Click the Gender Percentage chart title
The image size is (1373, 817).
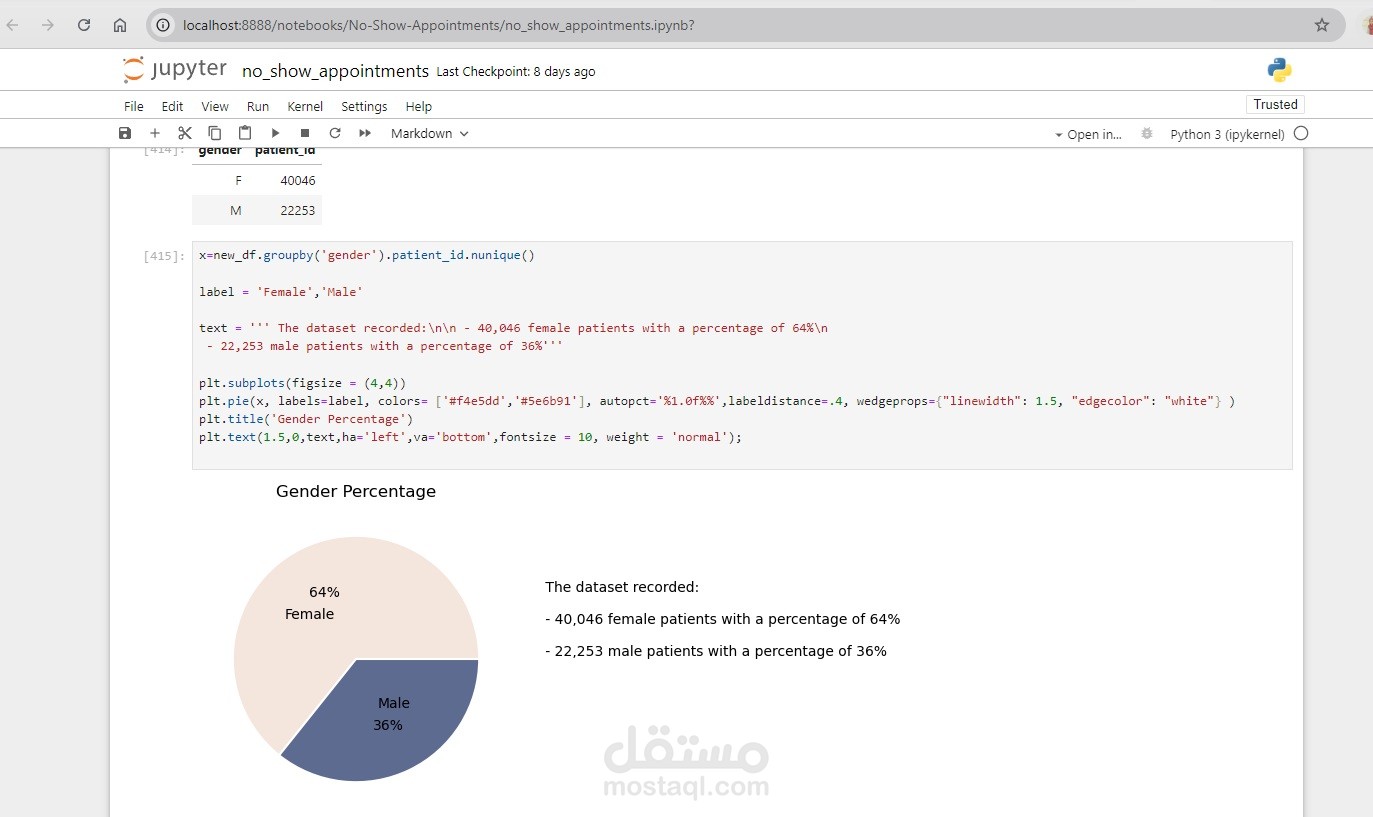(356, 491)
